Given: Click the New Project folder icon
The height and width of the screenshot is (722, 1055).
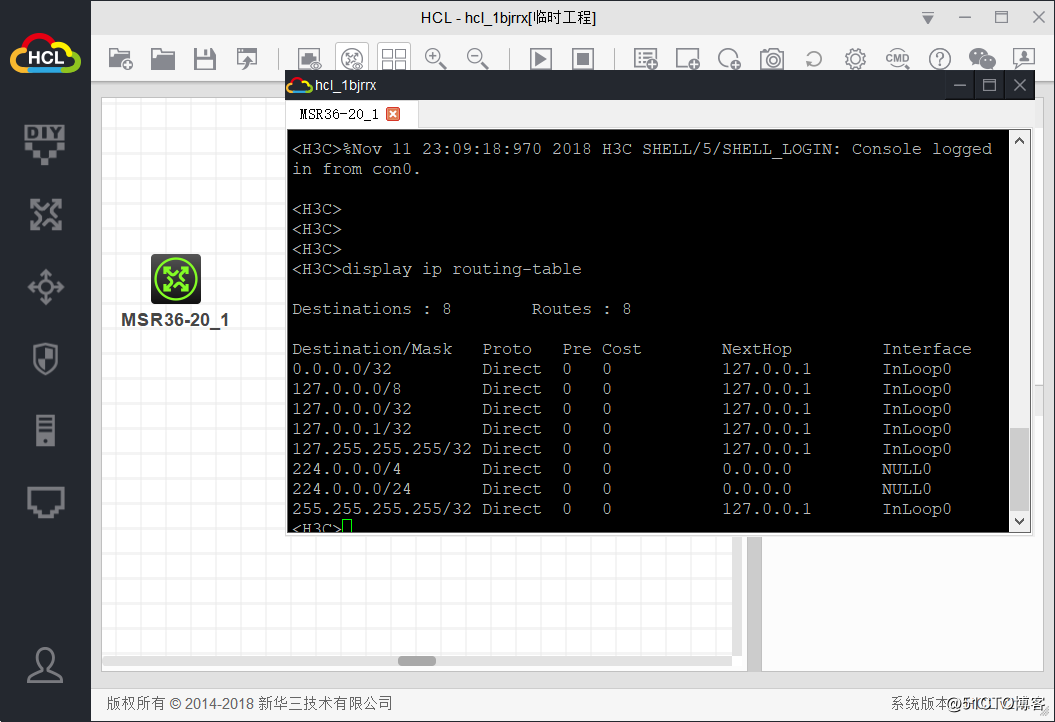Looking at the screenshot, I should [121, 59].
